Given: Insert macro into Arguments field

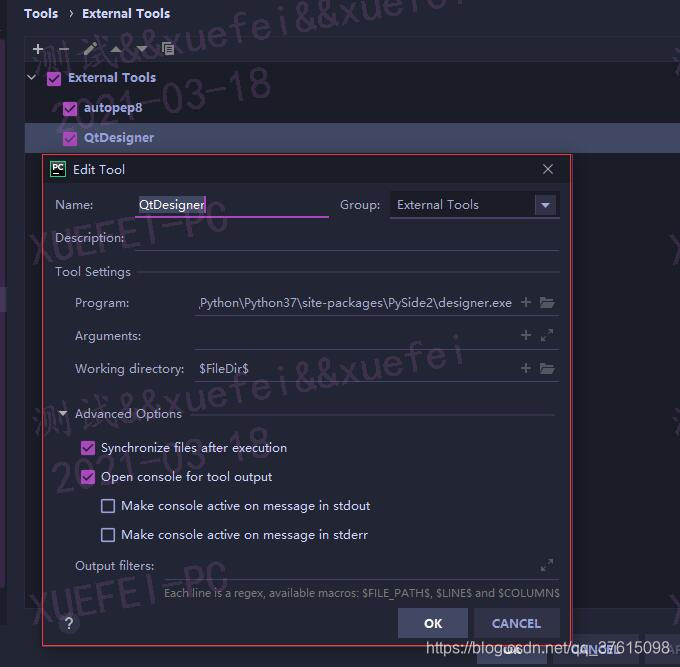Looking at the screenshot, I should click(x=526, y=335).
